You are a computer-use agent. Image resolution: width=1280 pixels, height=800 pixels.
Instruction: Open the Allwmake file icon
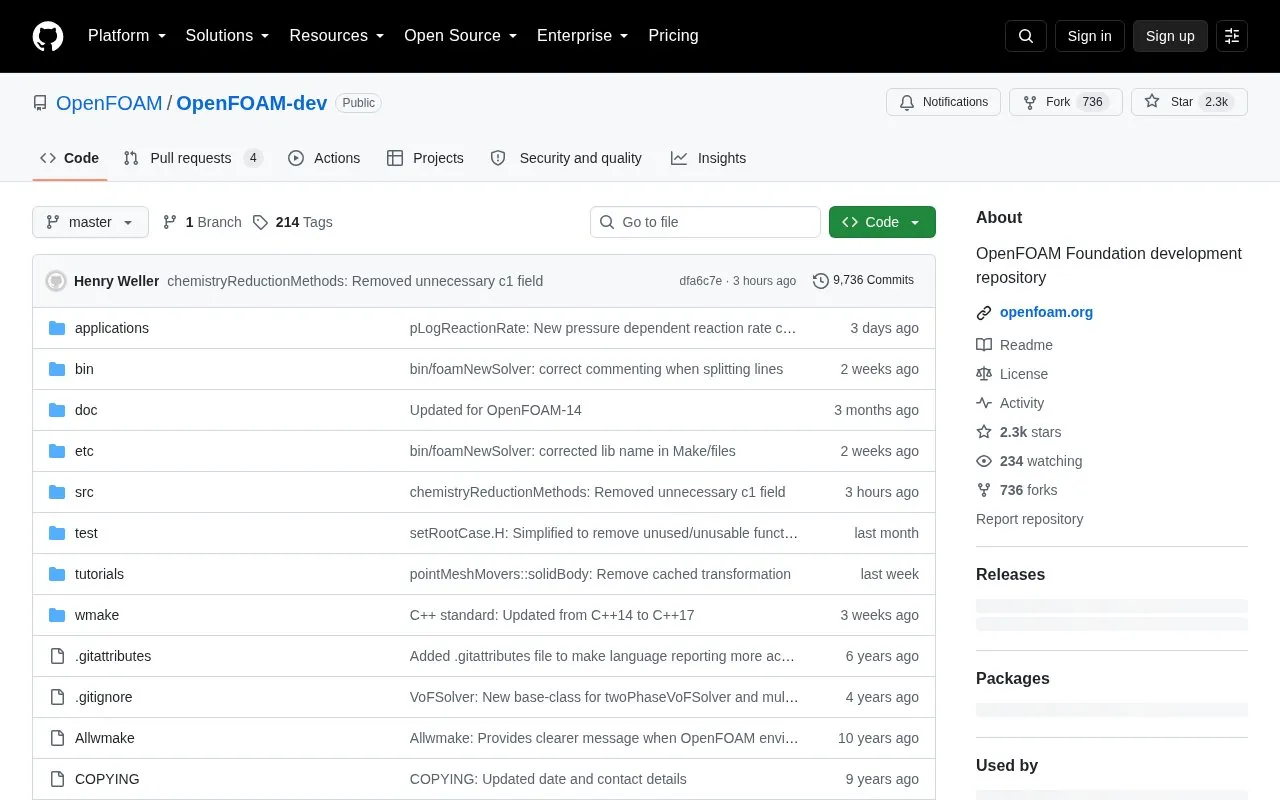57,738
